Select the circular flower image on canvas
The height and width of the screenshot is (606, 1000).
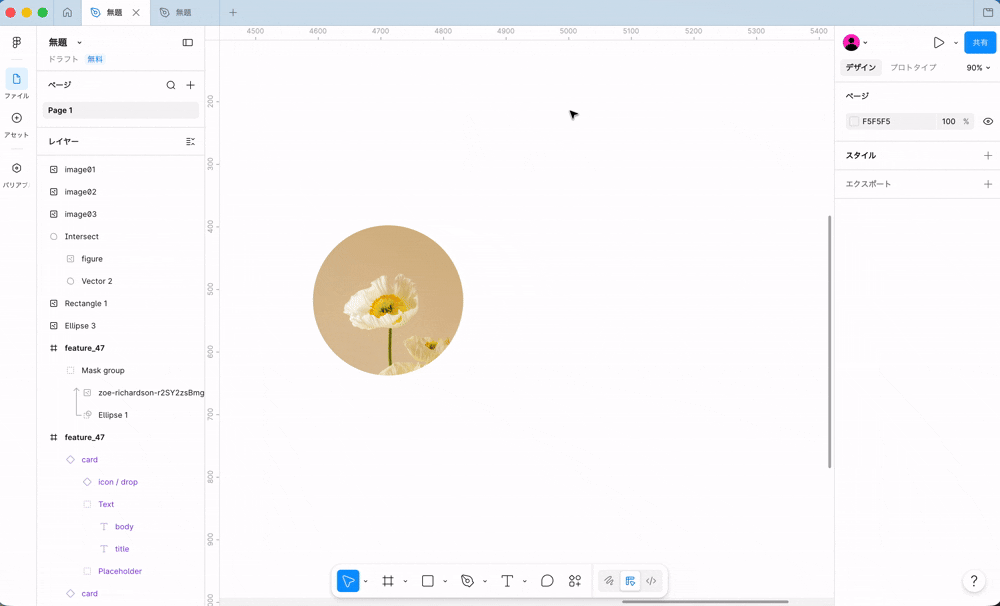coord(388,300)
